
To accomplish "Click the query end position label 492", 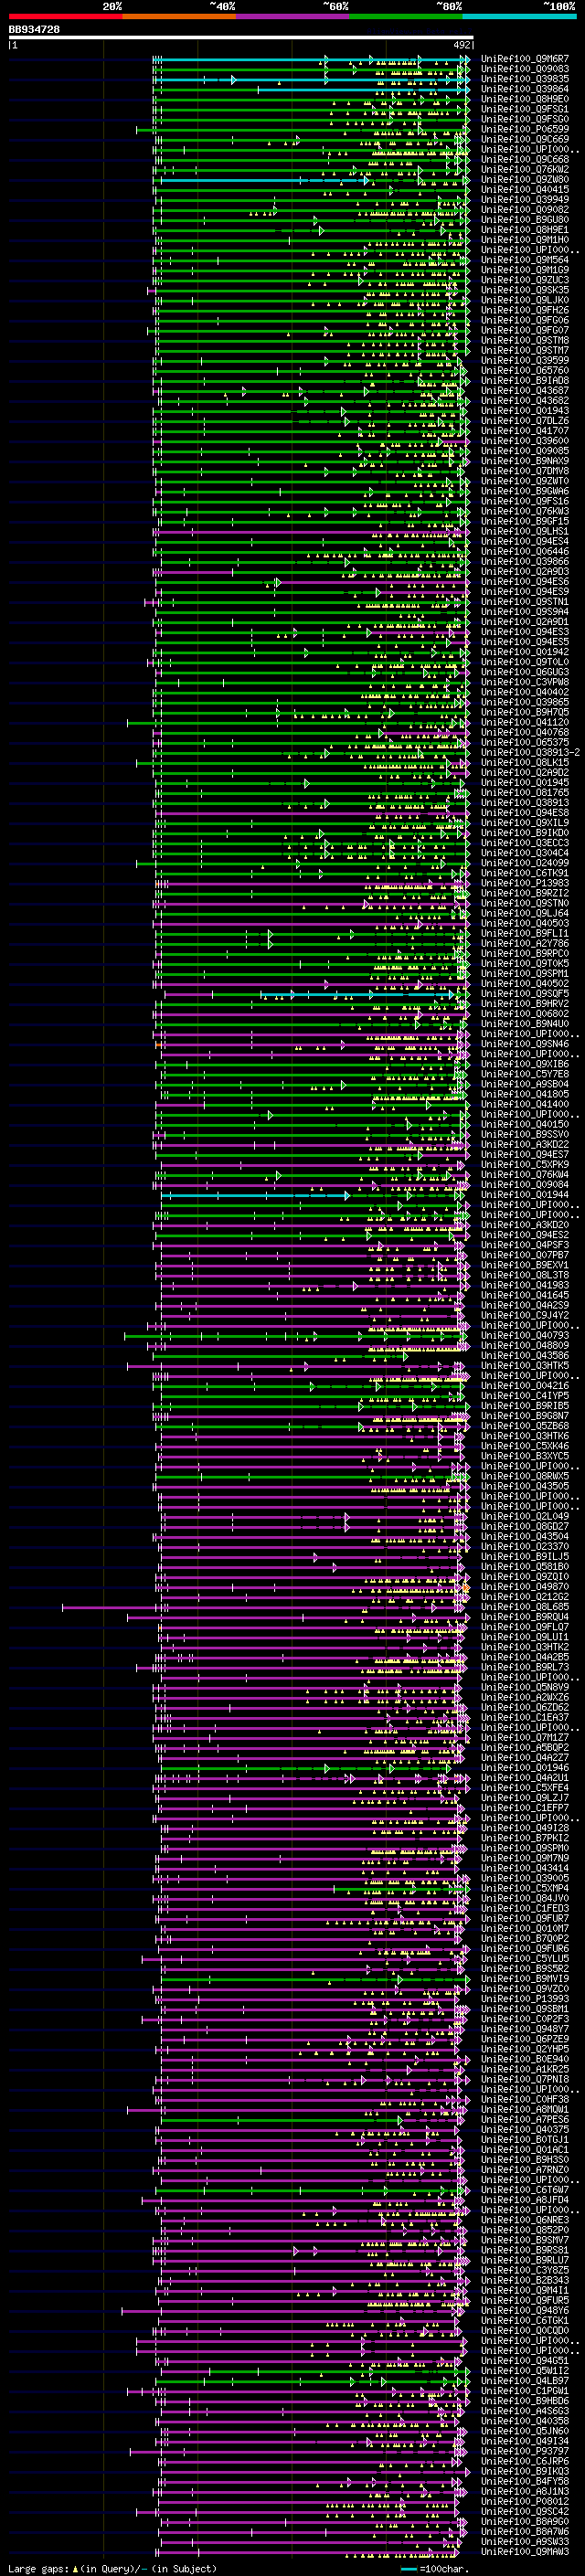I will 461,45.
